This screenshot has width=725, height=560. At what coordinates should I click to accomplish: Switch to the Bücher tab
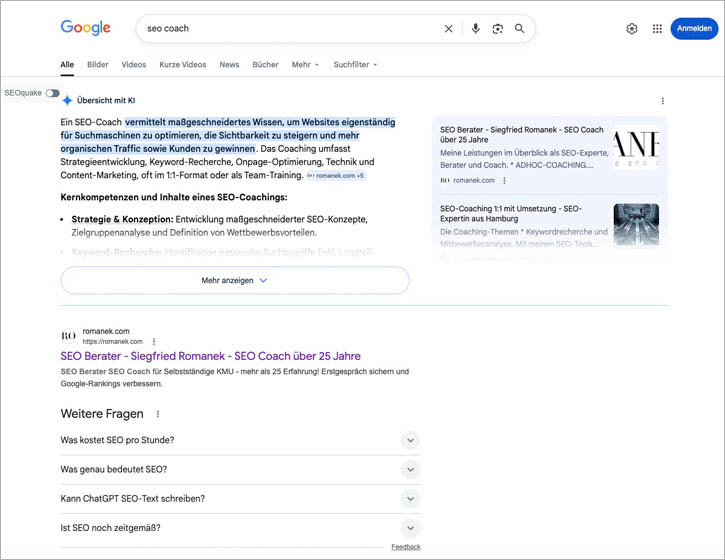coord(265,65)
